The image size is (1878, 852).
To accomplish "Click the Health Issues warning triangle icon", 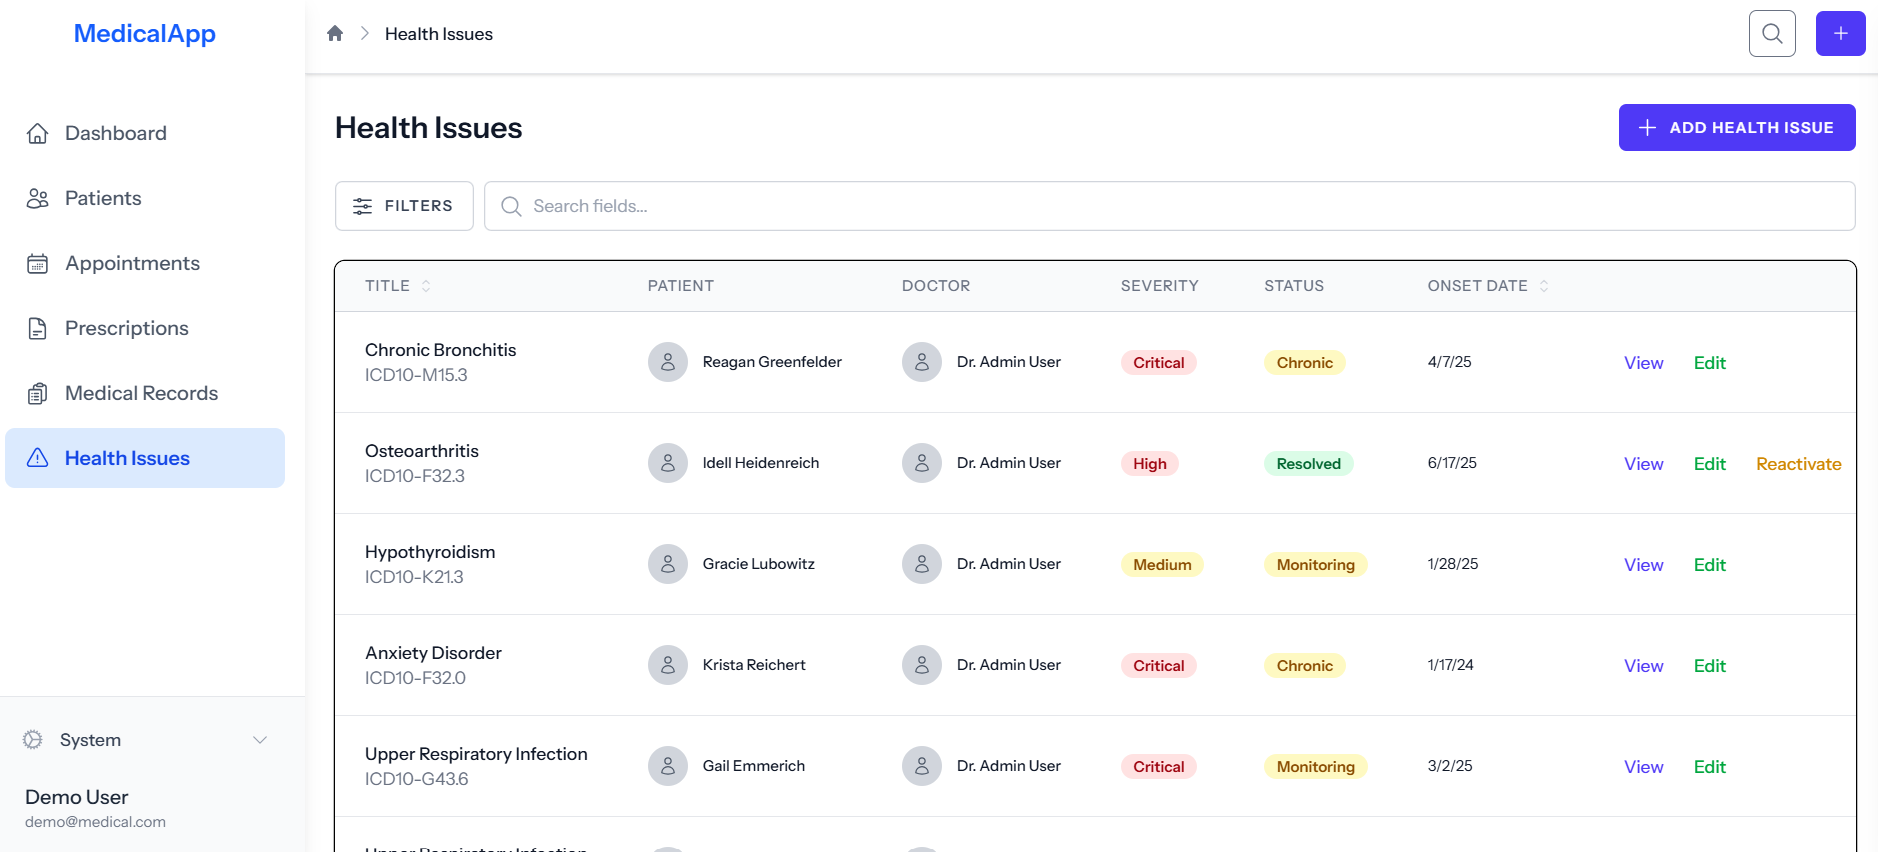I will point(38,458).
